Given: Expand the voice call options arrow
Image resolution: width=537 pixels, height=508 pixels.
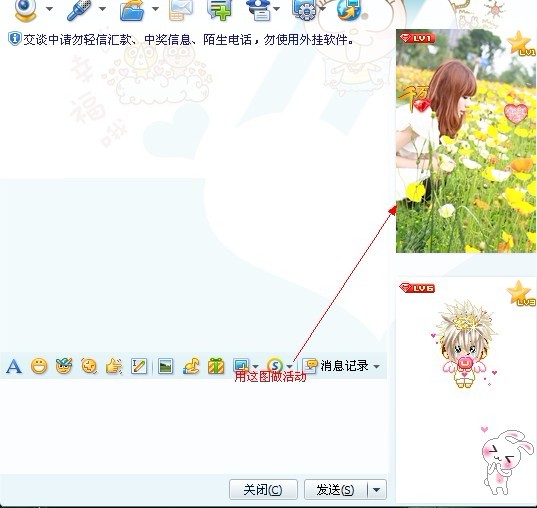Looking at the screenshot, I should [102, 9].
